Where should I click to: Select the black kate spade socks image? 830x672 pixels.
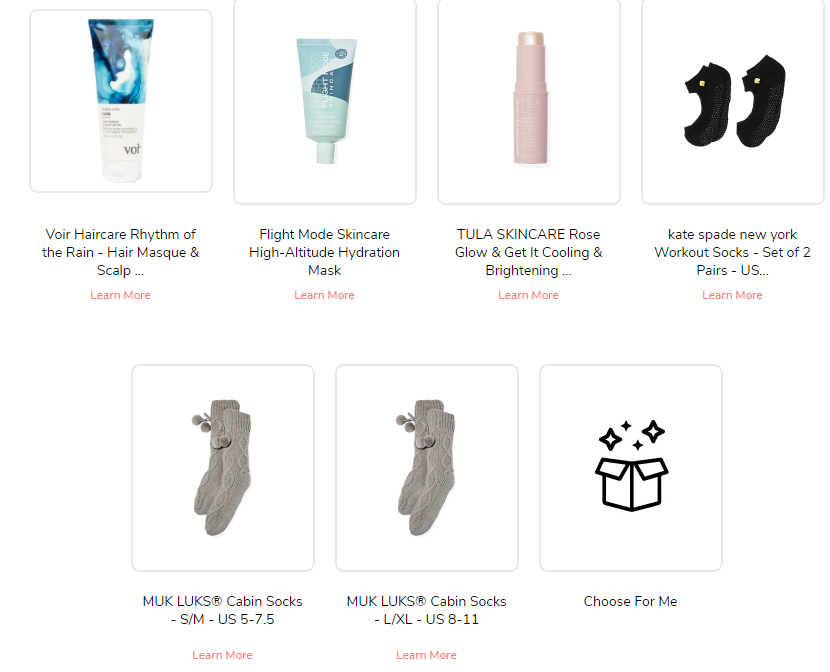(735, 101)
